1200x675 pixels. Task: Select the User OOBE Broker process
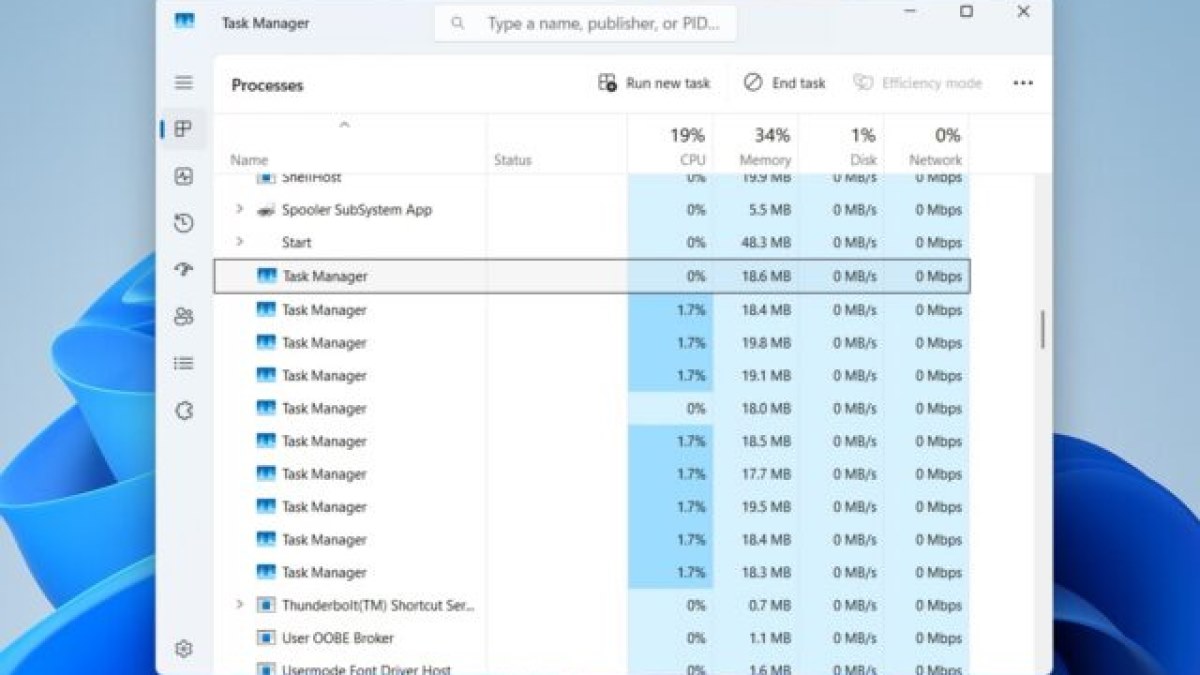337,638
